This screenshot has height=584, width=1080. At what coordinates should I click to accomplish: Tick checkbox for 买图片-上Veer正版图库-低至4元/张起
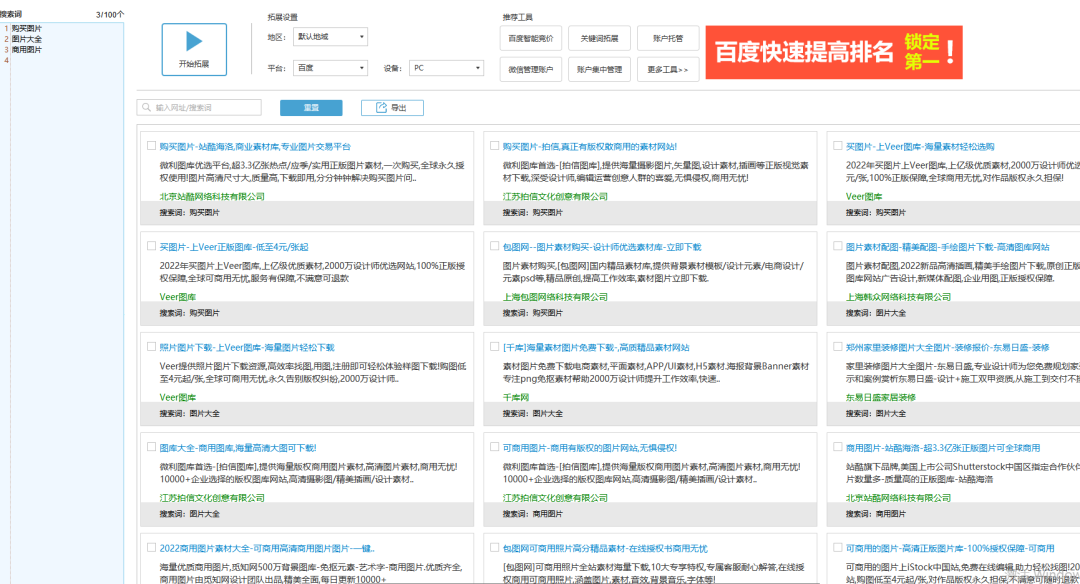tap(151, 246)
